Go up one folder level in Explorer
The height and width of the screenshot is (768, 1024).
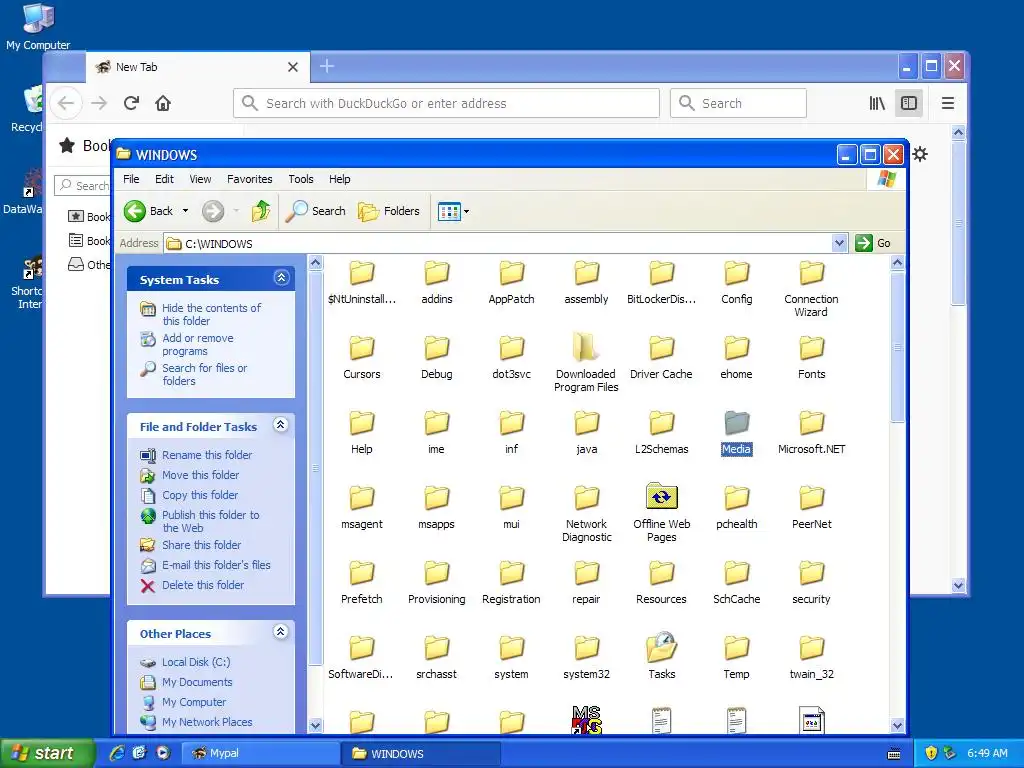coord(261,211)
